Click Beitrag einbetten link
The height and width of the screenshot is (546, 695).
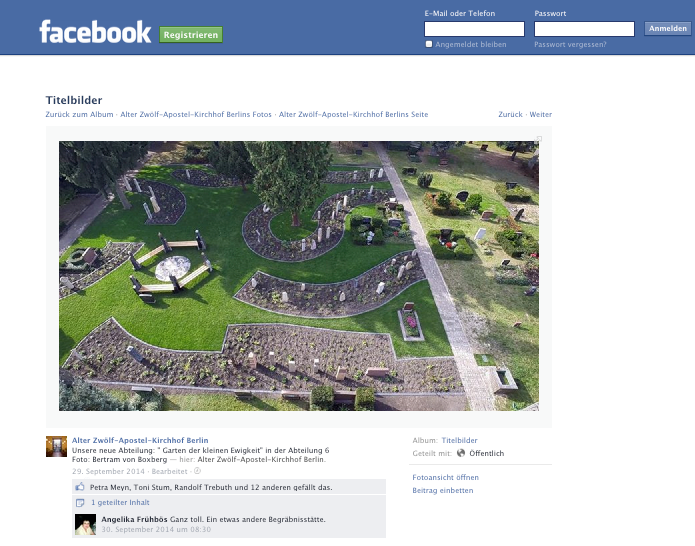(443, 490)
